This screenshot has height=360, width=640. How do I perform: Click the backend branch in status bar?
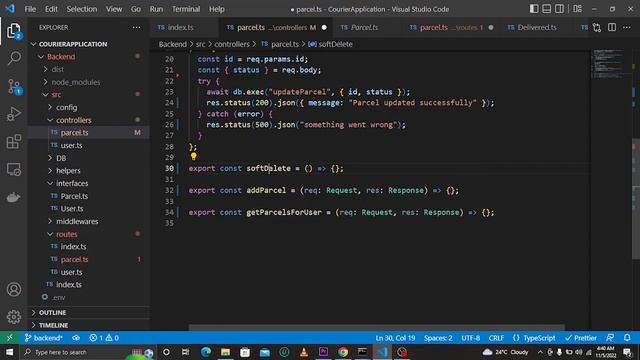tap(44, 338)
